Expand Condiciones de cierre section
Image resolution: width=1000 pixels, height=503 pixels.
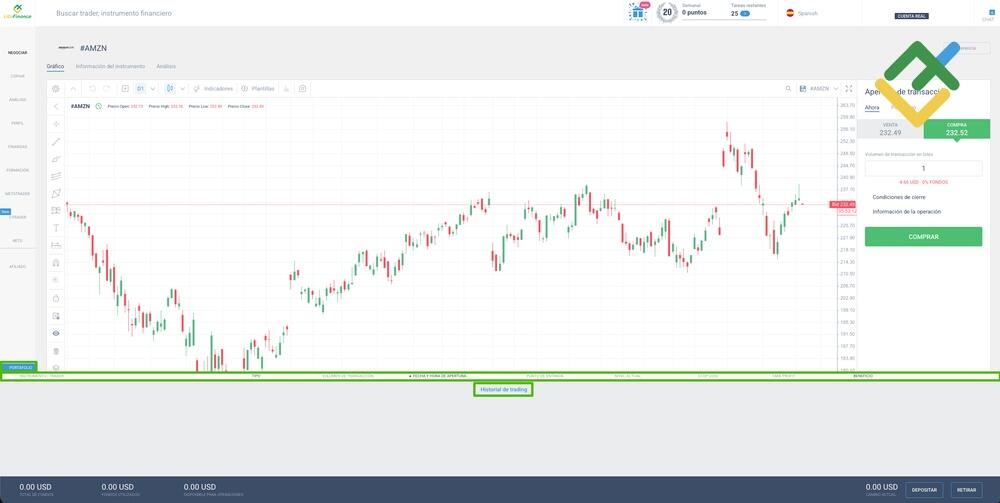click(x=897, y=198)
